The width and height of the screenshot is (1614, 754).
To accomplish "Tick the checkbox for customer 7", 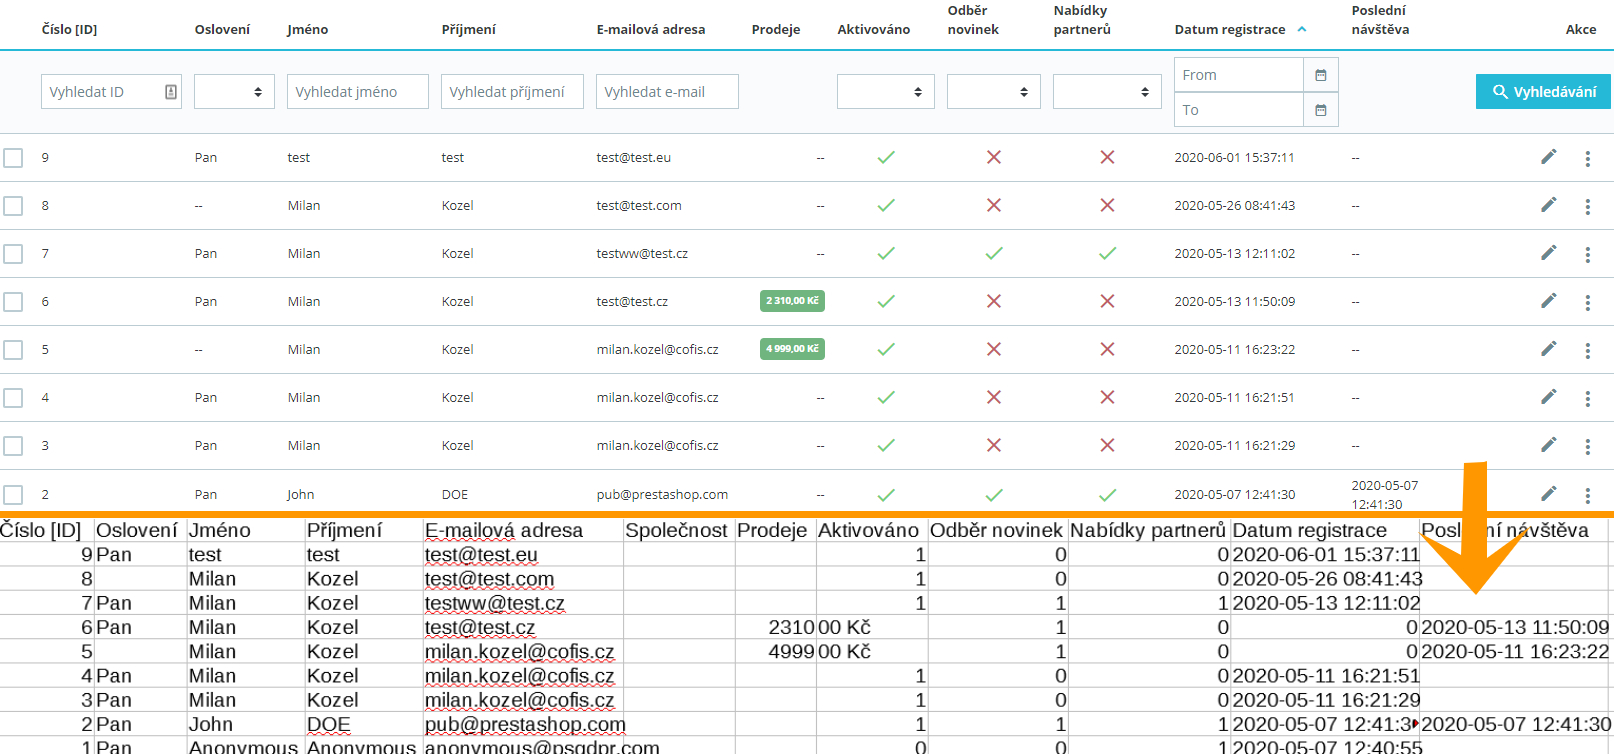I will (x=13, y=254).
